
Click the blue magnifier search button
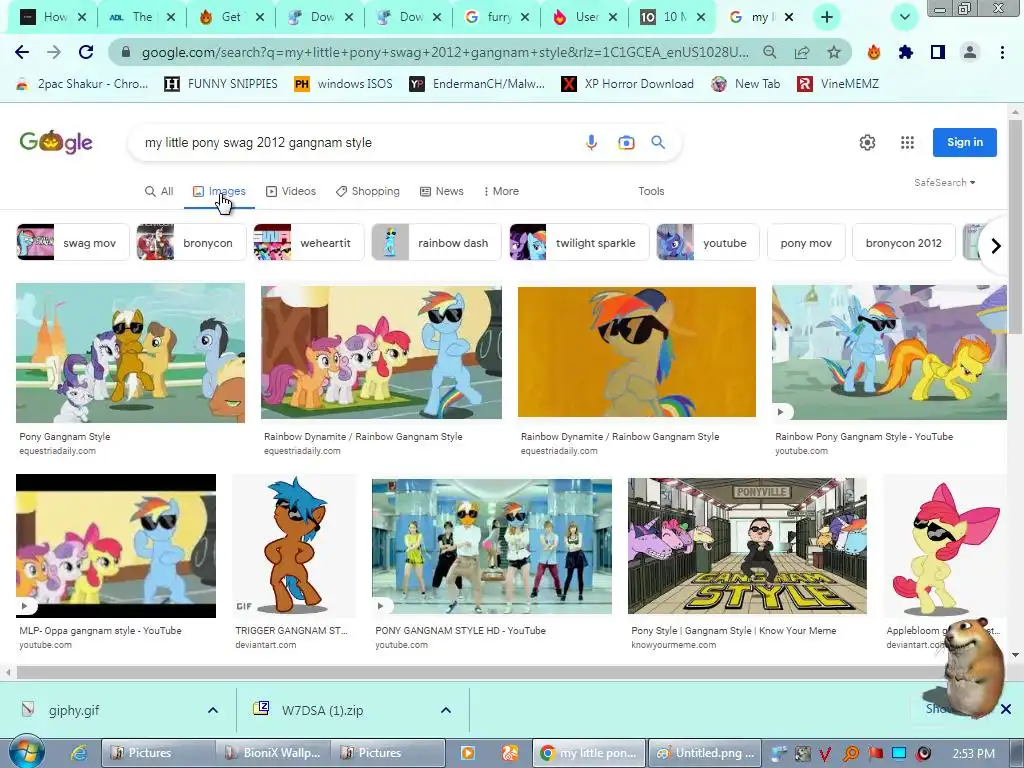pyautogui.click(x=658, y=142)
